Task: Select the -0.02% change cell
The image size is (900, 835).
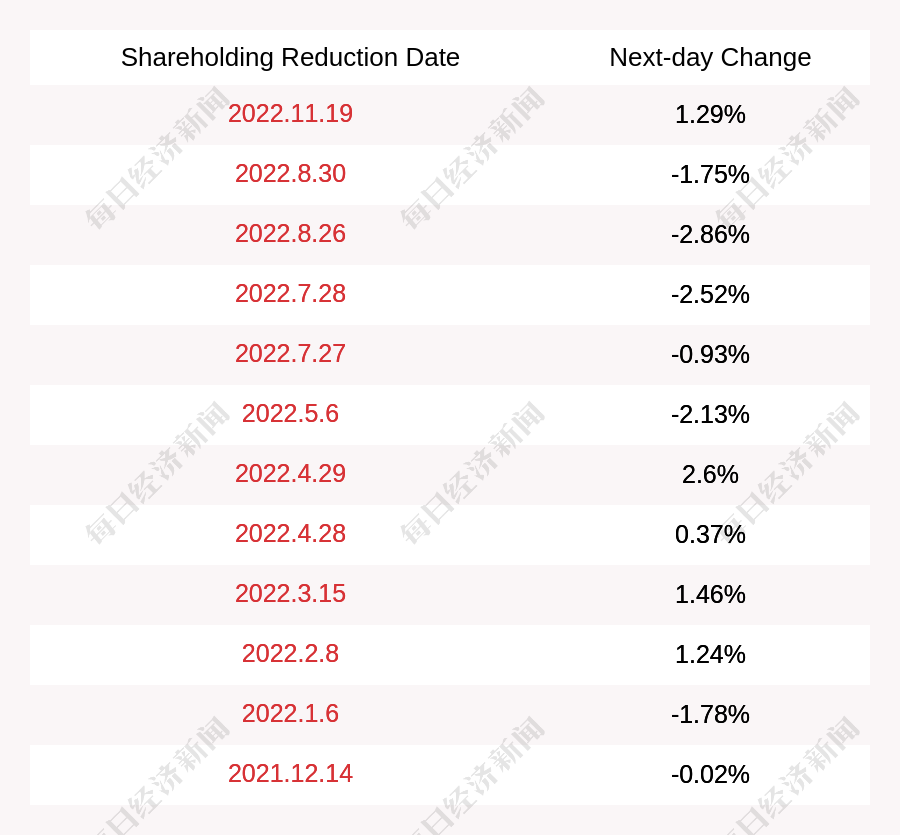Action: [x=710, y=775]
